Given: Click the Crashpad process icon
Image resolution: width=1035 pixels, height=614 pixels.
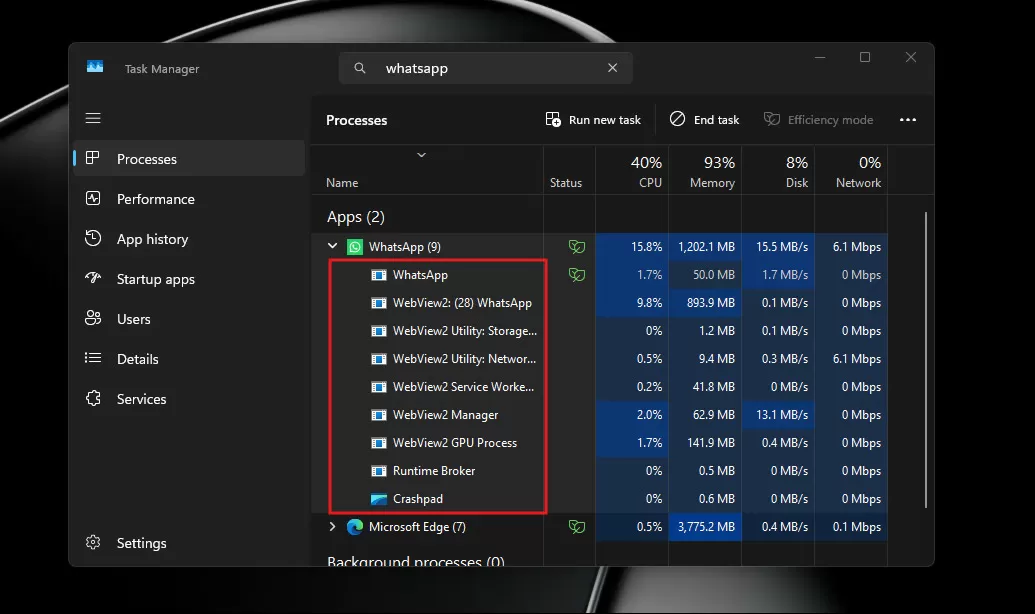Looking at the screenshot, I should point(379,499).
